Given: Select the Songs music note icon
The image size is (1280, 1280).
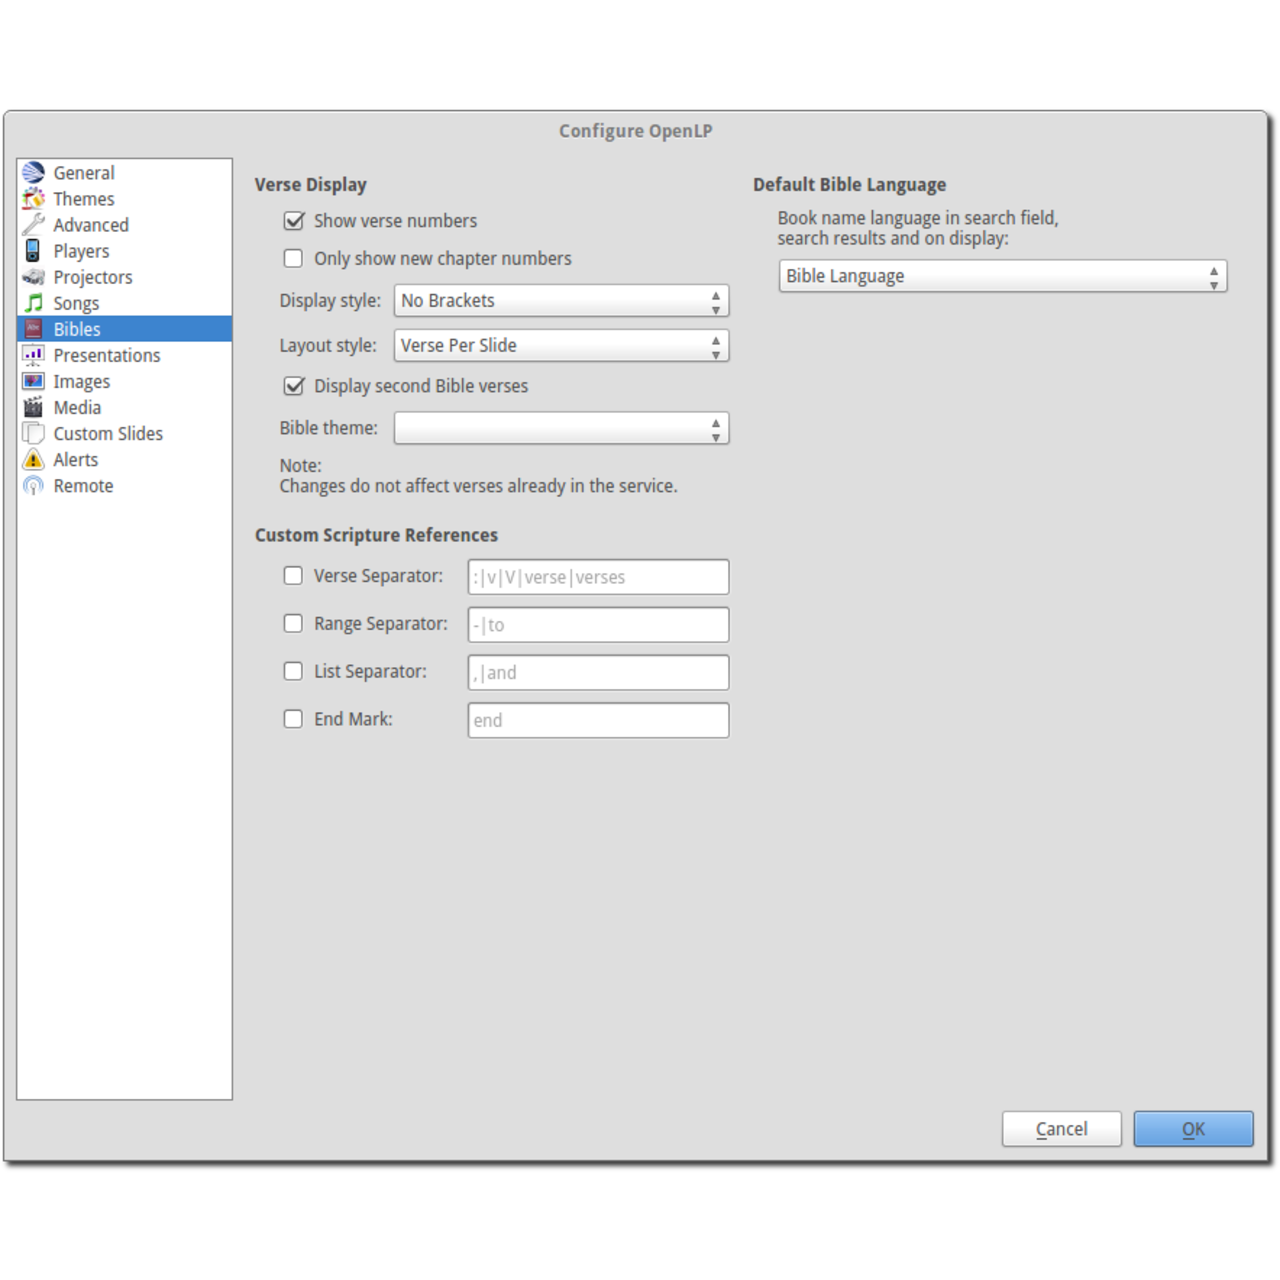Looking at the screenshot, I should click(34, 303).
